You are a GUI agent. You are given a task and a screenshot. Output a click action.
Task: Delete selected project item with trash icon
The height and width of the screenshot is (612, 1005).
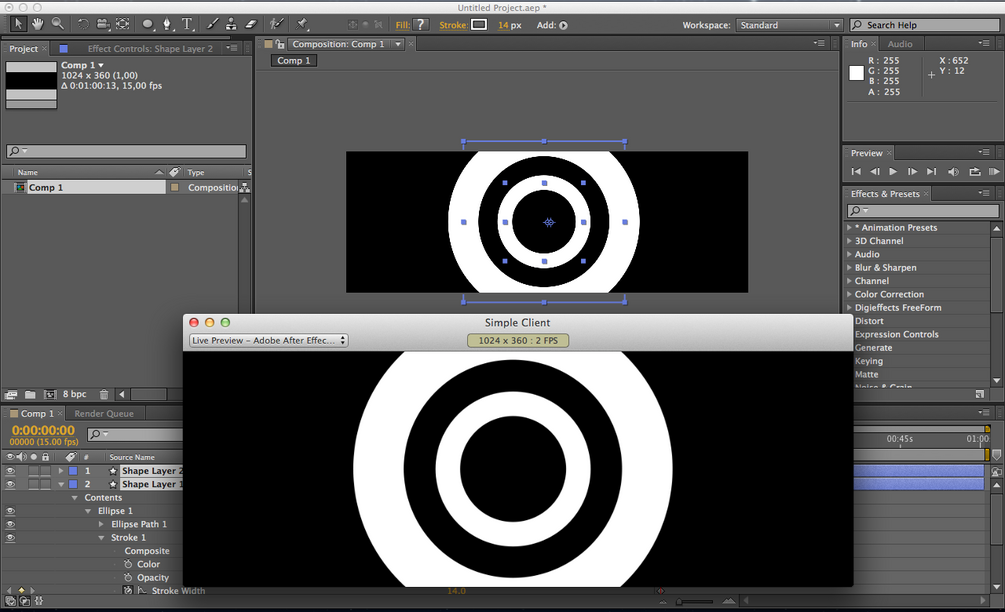coord(104,395)
